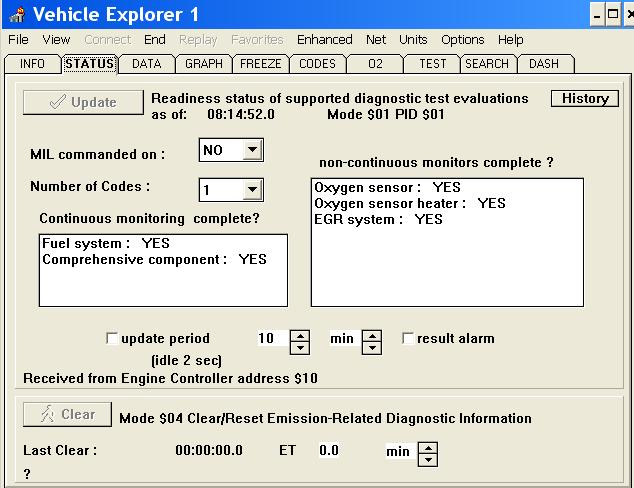Select Oxygen sensor heater in monitors list
This screenshot has height=488, width=634.
coord(410,203)
